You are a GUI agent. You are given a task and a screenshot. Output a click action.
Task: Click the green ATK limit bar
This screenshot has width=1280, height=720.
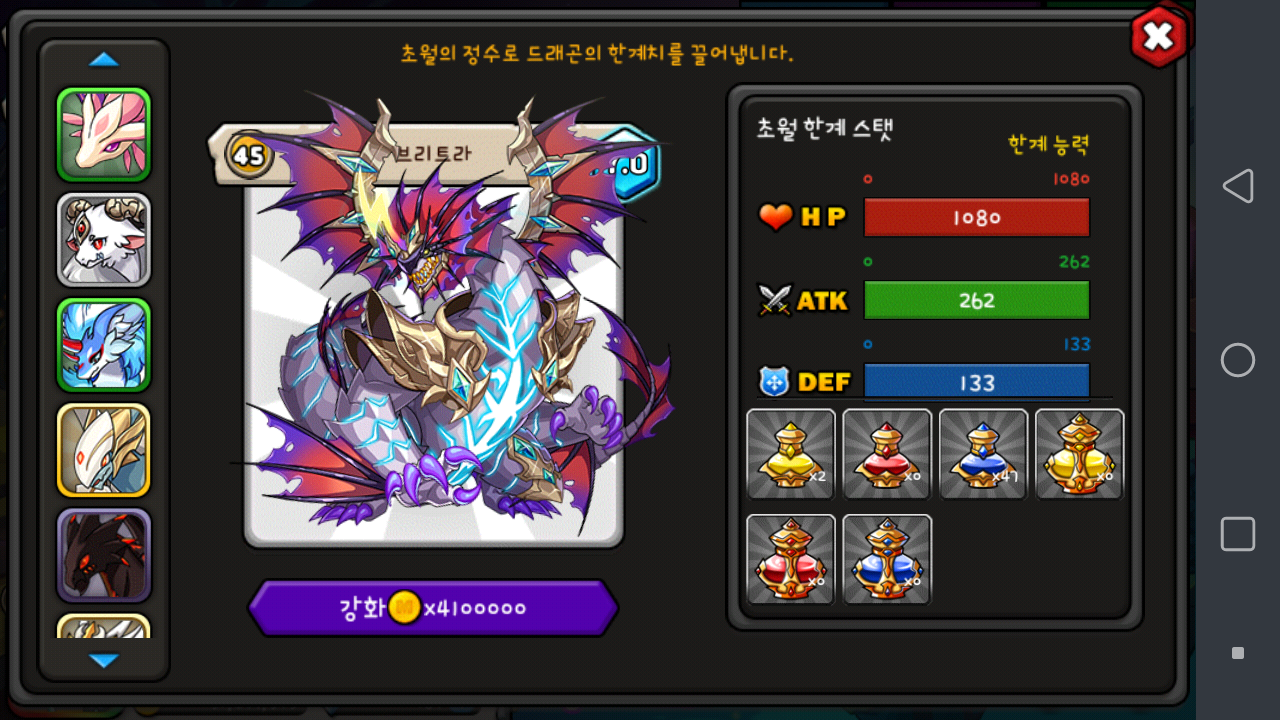coord(977,300)
